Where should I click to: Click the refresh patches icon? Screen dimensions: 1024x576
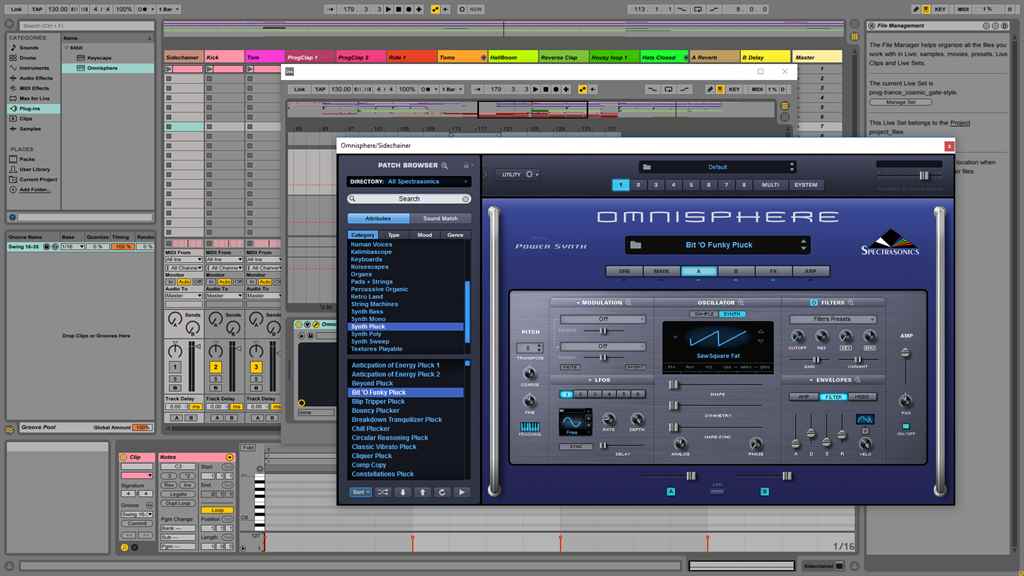tap(441, 492)
